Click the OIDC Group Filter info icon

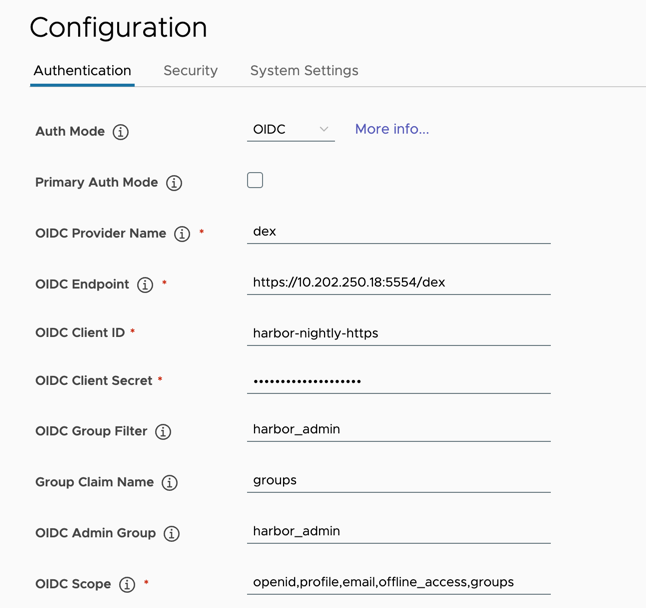pyautogui.click(x=163, y=432)
